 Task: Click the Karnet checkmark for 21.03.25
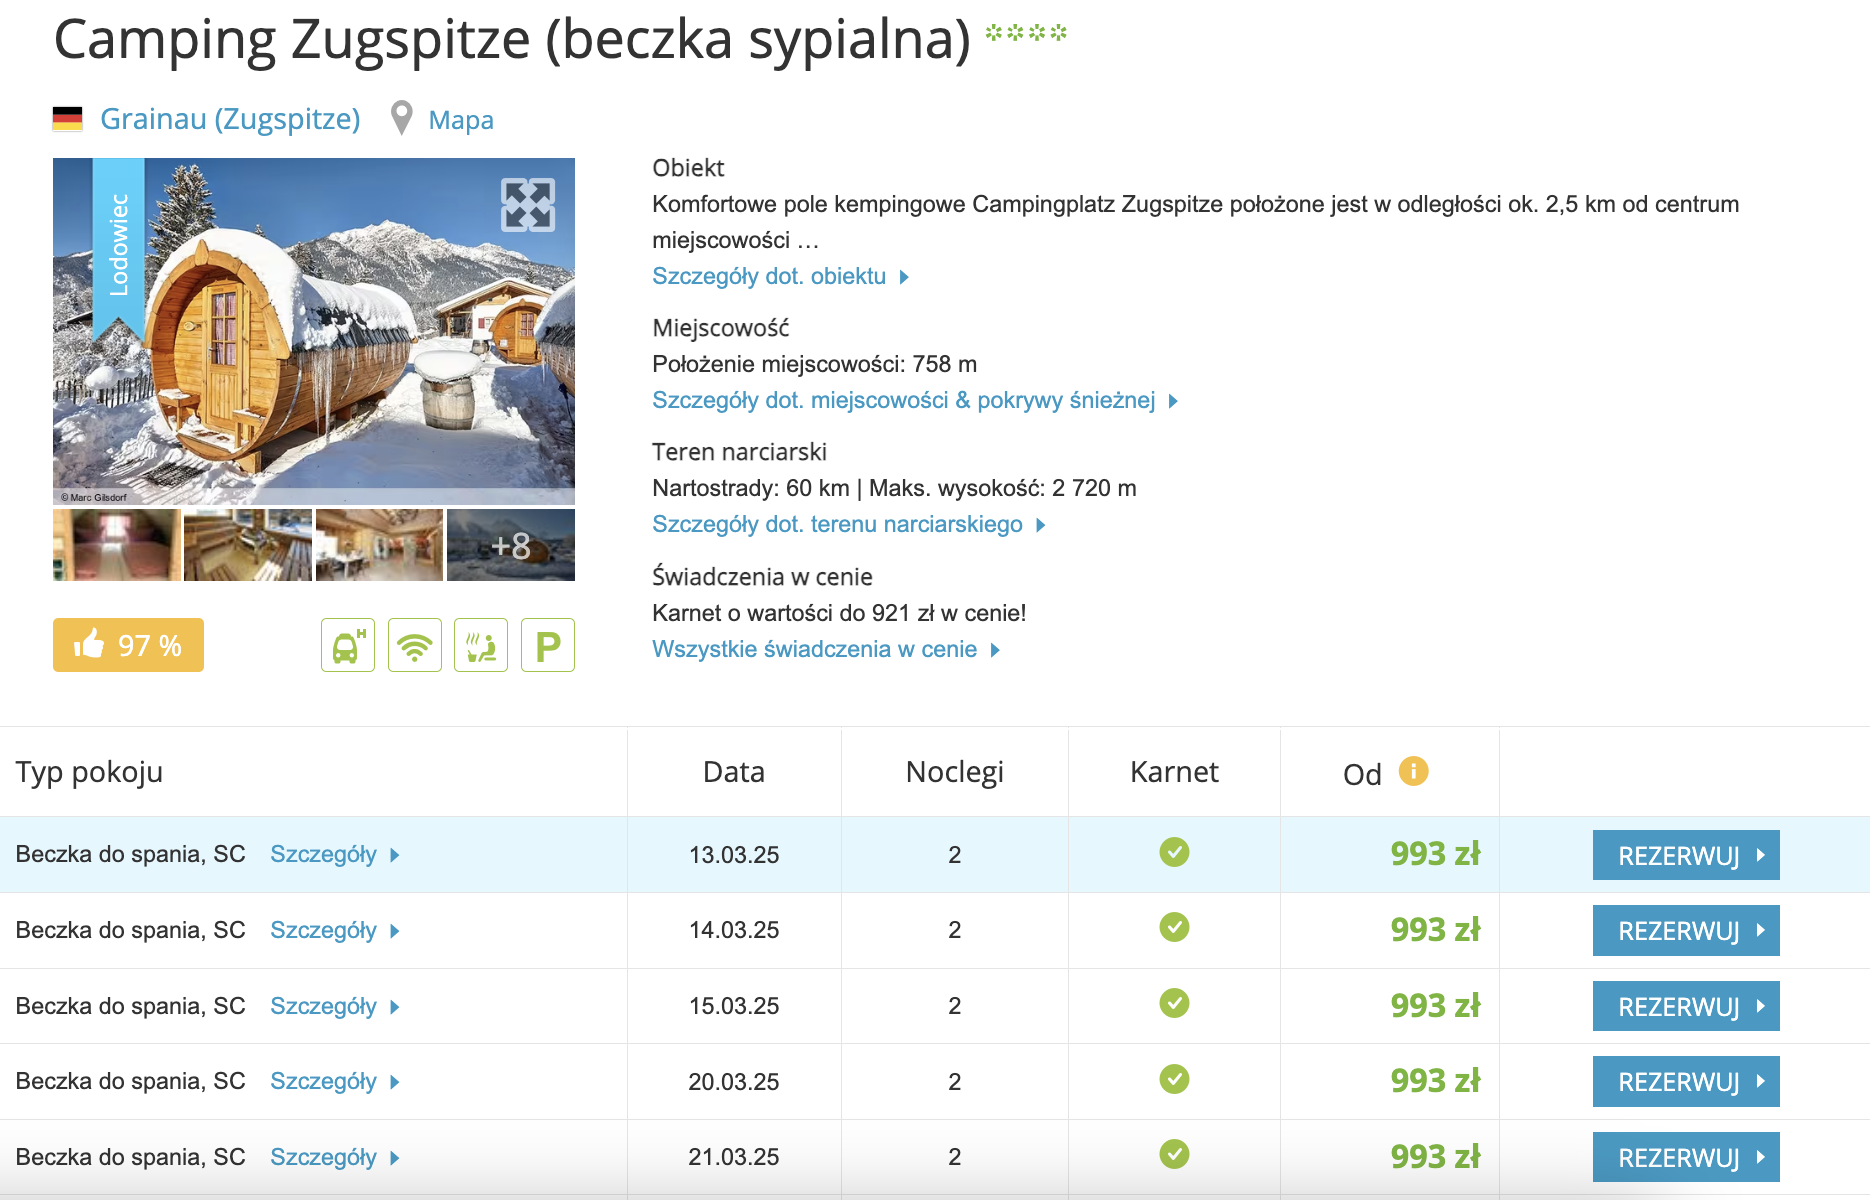tap(1174, 1154)
